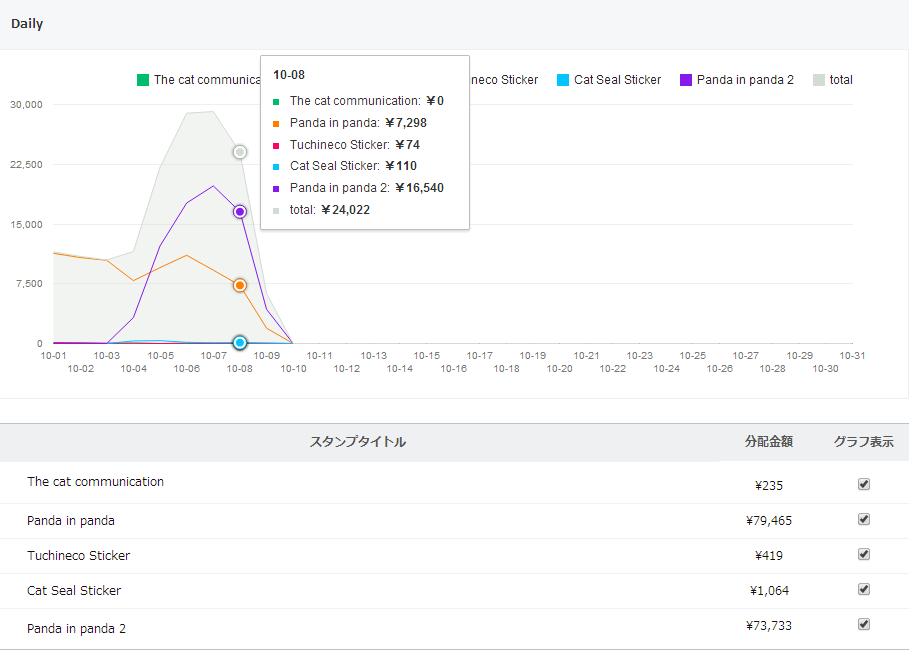Select the Tuchineco Sticker table row title
The height and width of the screenshot is (657, 913).
click(78, 556)
